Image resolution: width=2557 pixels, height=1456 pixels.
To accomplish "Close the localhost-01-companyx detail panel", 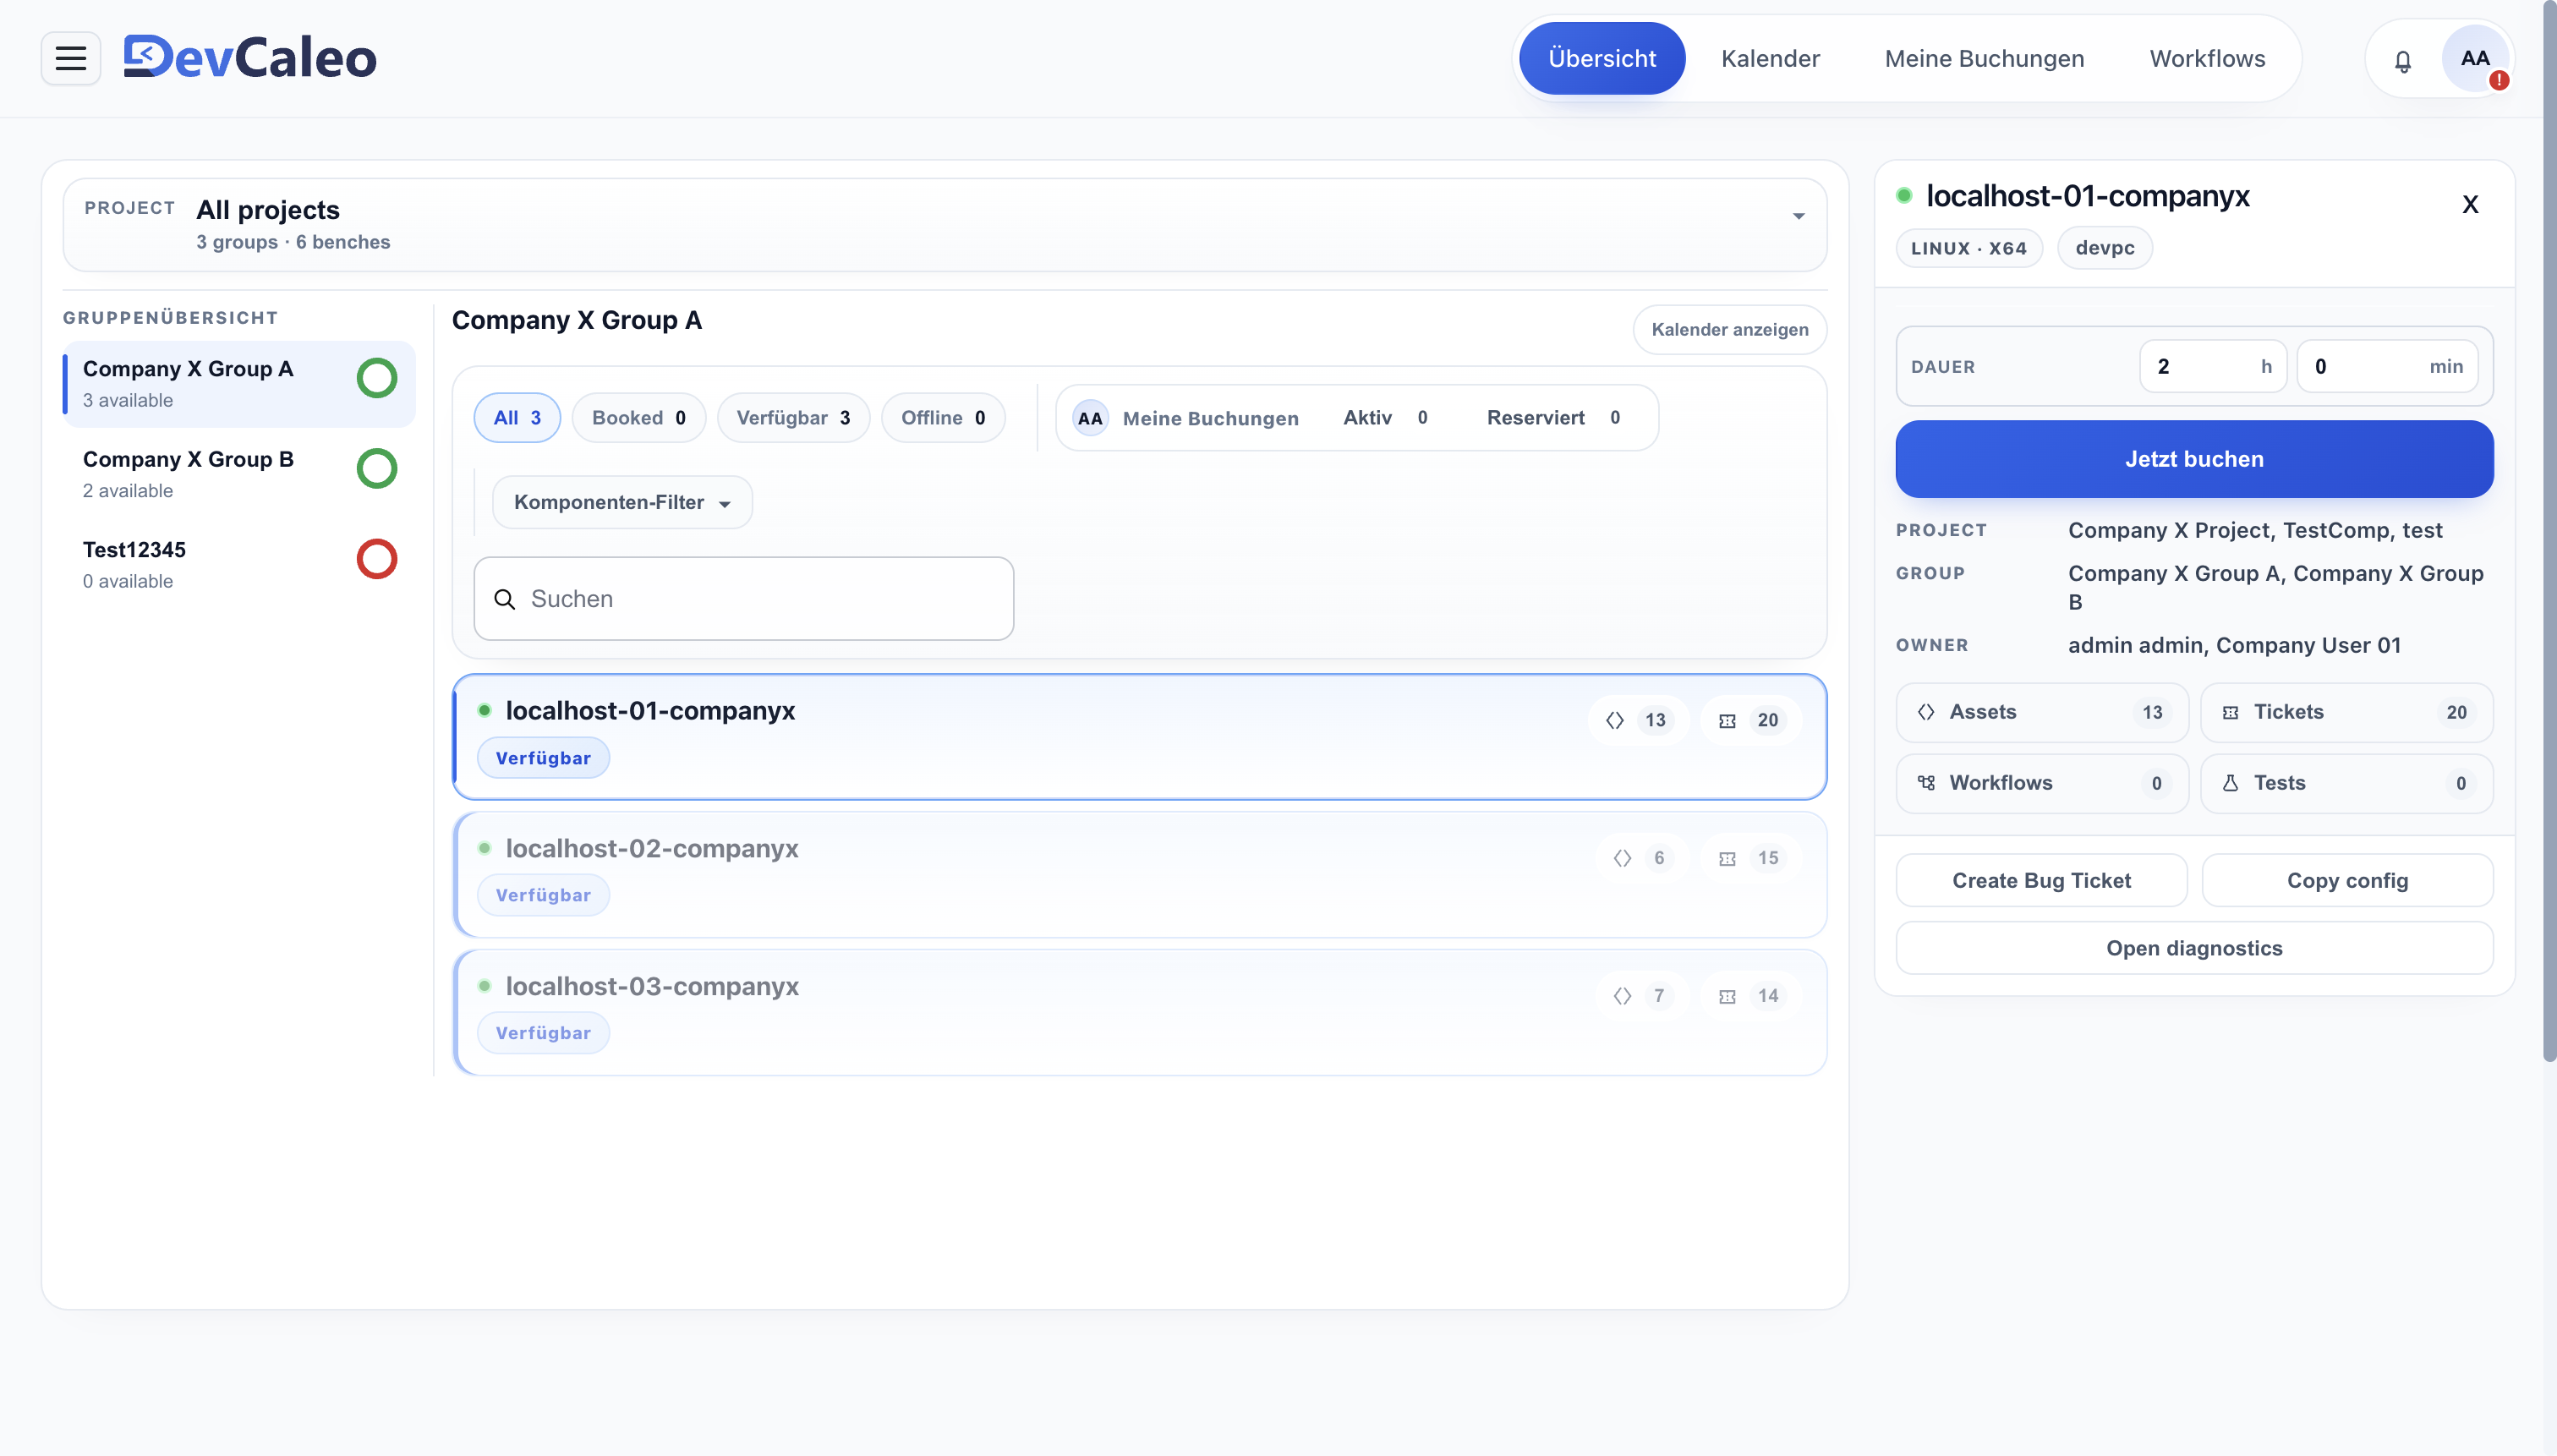I will pos(2470,205).
